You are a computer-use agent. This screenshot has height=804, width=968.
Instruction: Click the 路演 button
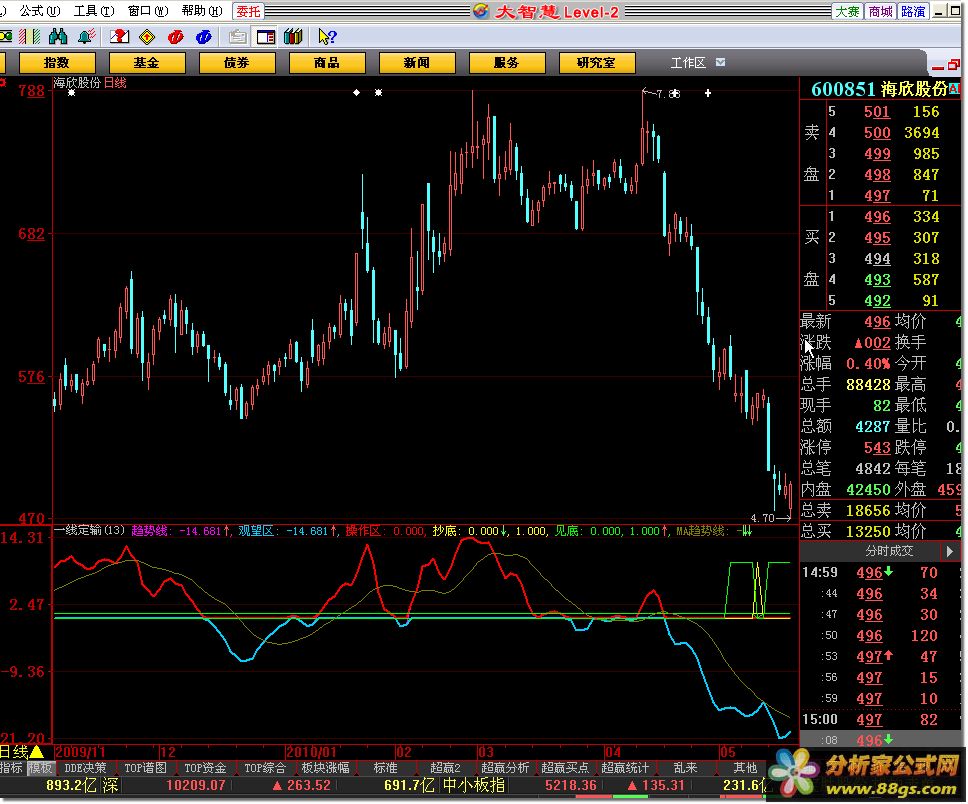913,11
